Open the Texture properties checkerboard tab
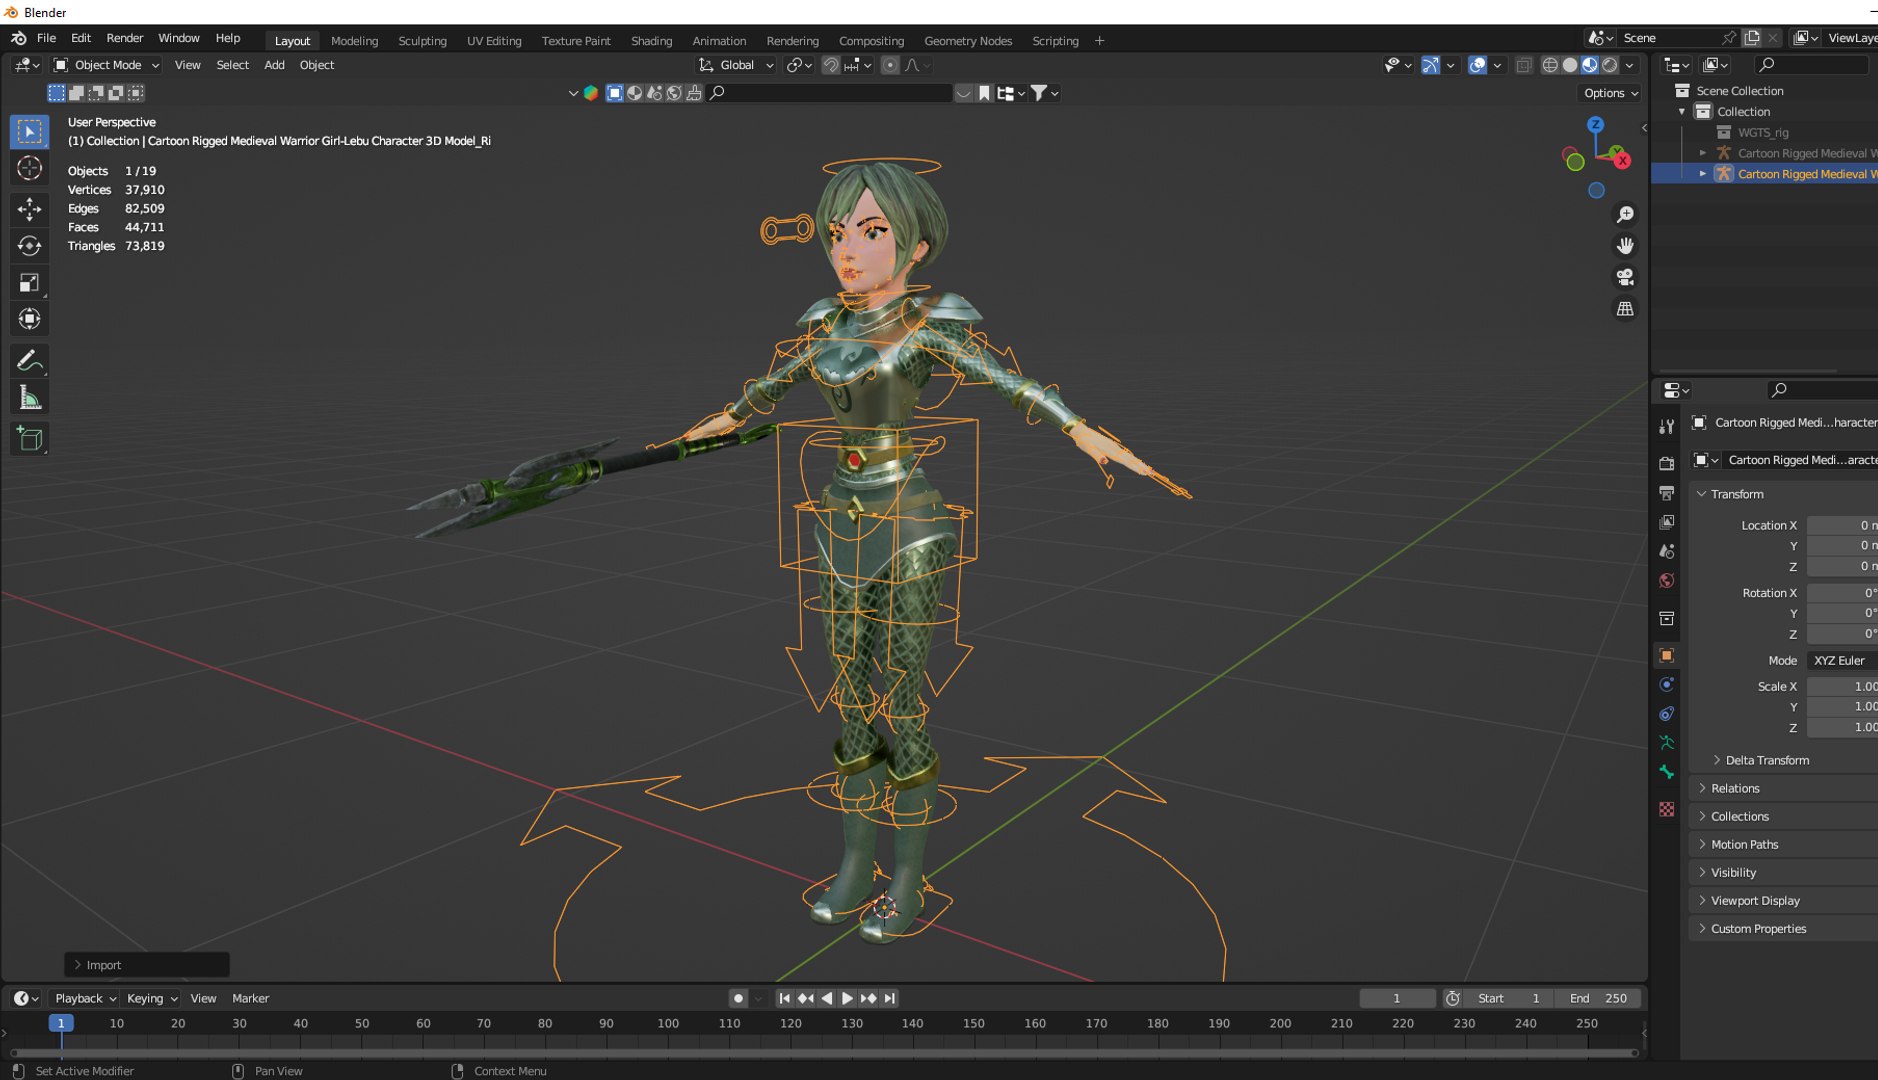This screenshot has width=1878, height=1080. 1666,809
